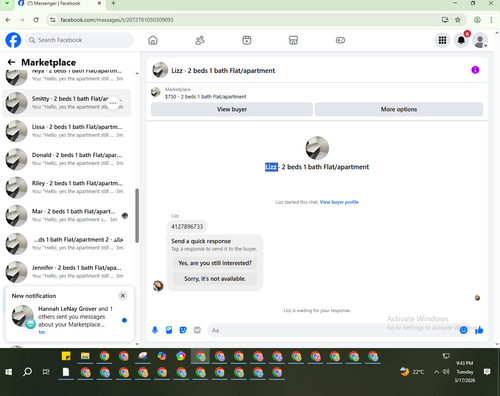Open Windows Start menu
Image resolution: width=500 pixels, height=396 pixels.
(9, 372)
